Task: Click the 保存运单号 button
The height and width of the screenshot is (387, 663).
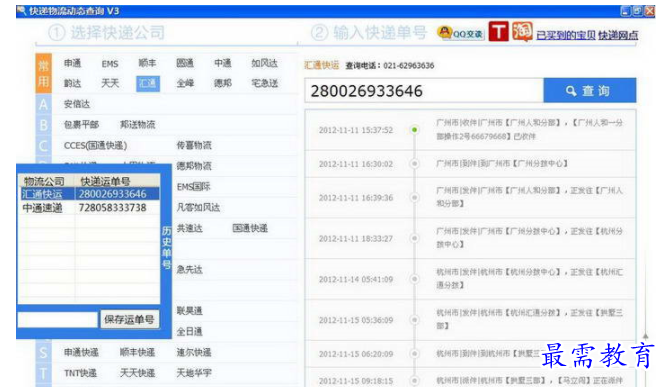Action: tap(129, 319)
